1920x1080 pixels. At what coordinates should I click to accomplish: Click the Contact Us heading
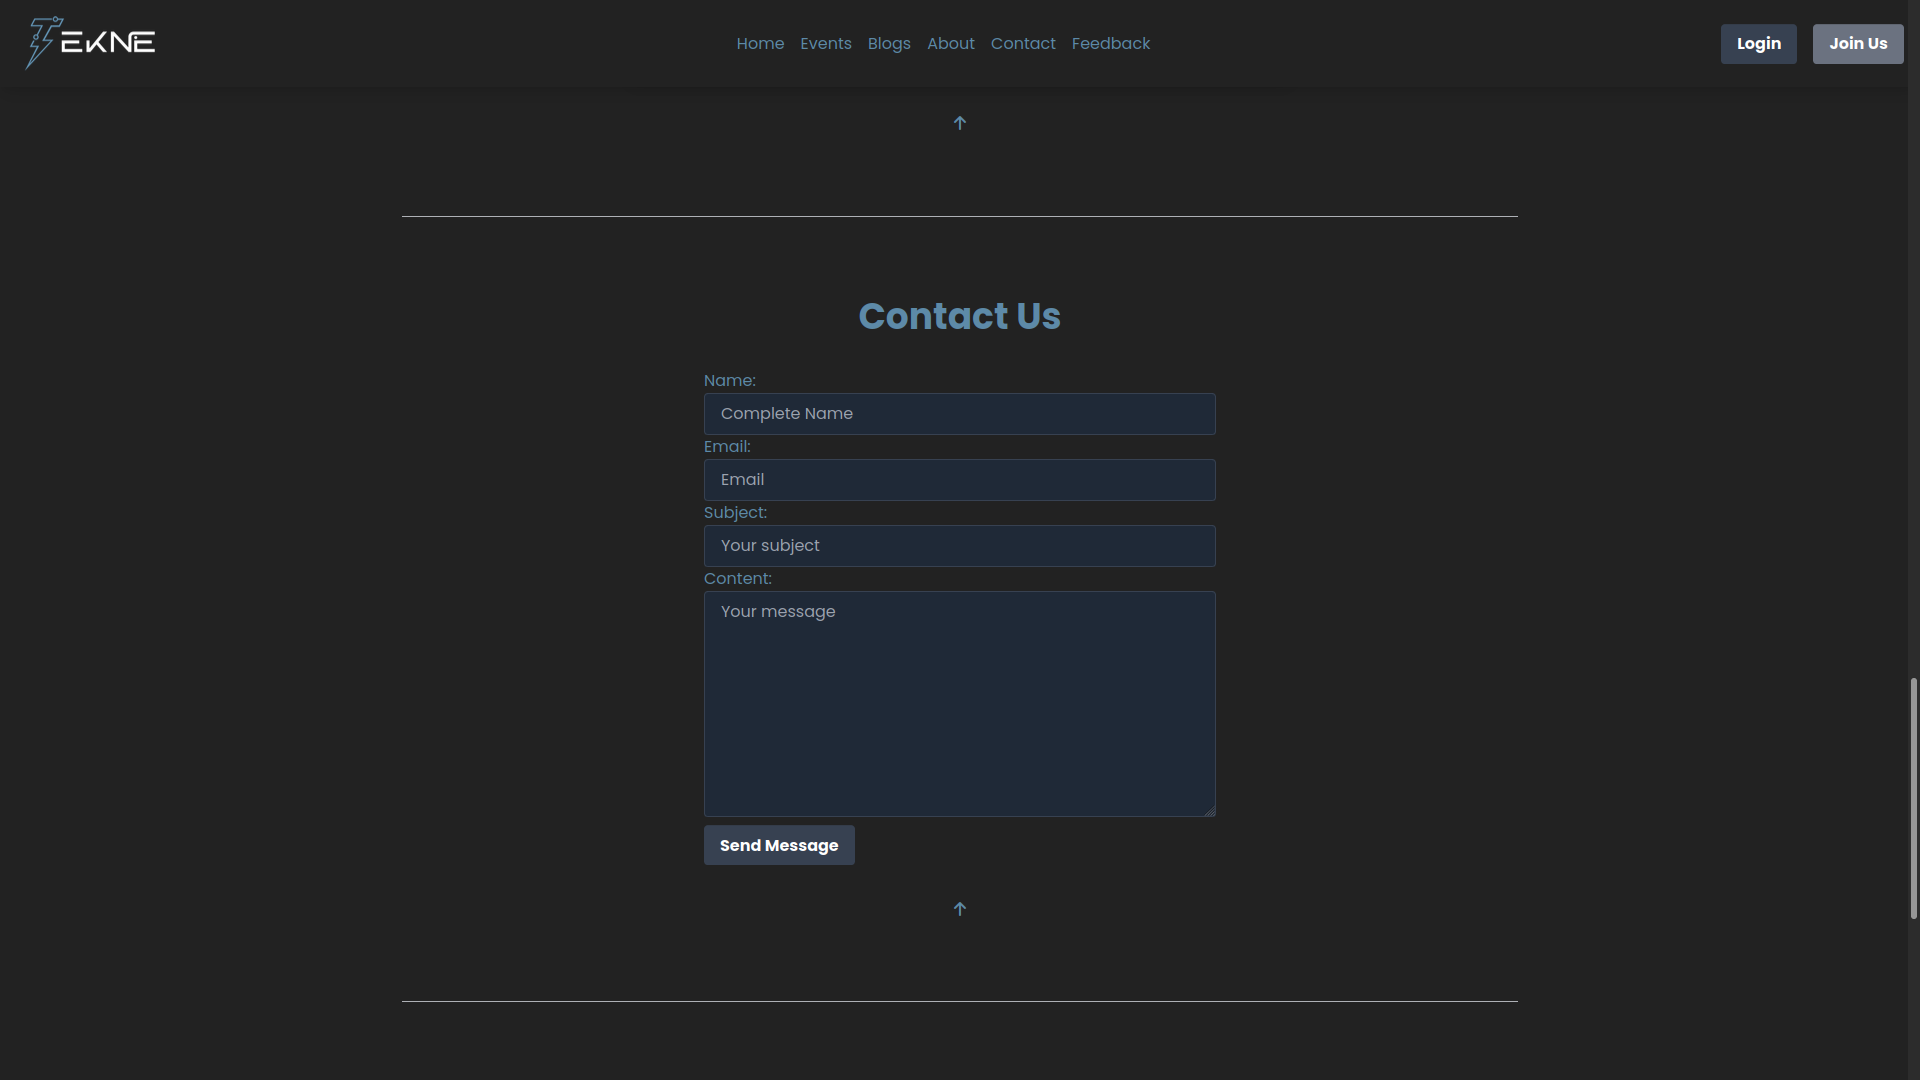(959, 316)
